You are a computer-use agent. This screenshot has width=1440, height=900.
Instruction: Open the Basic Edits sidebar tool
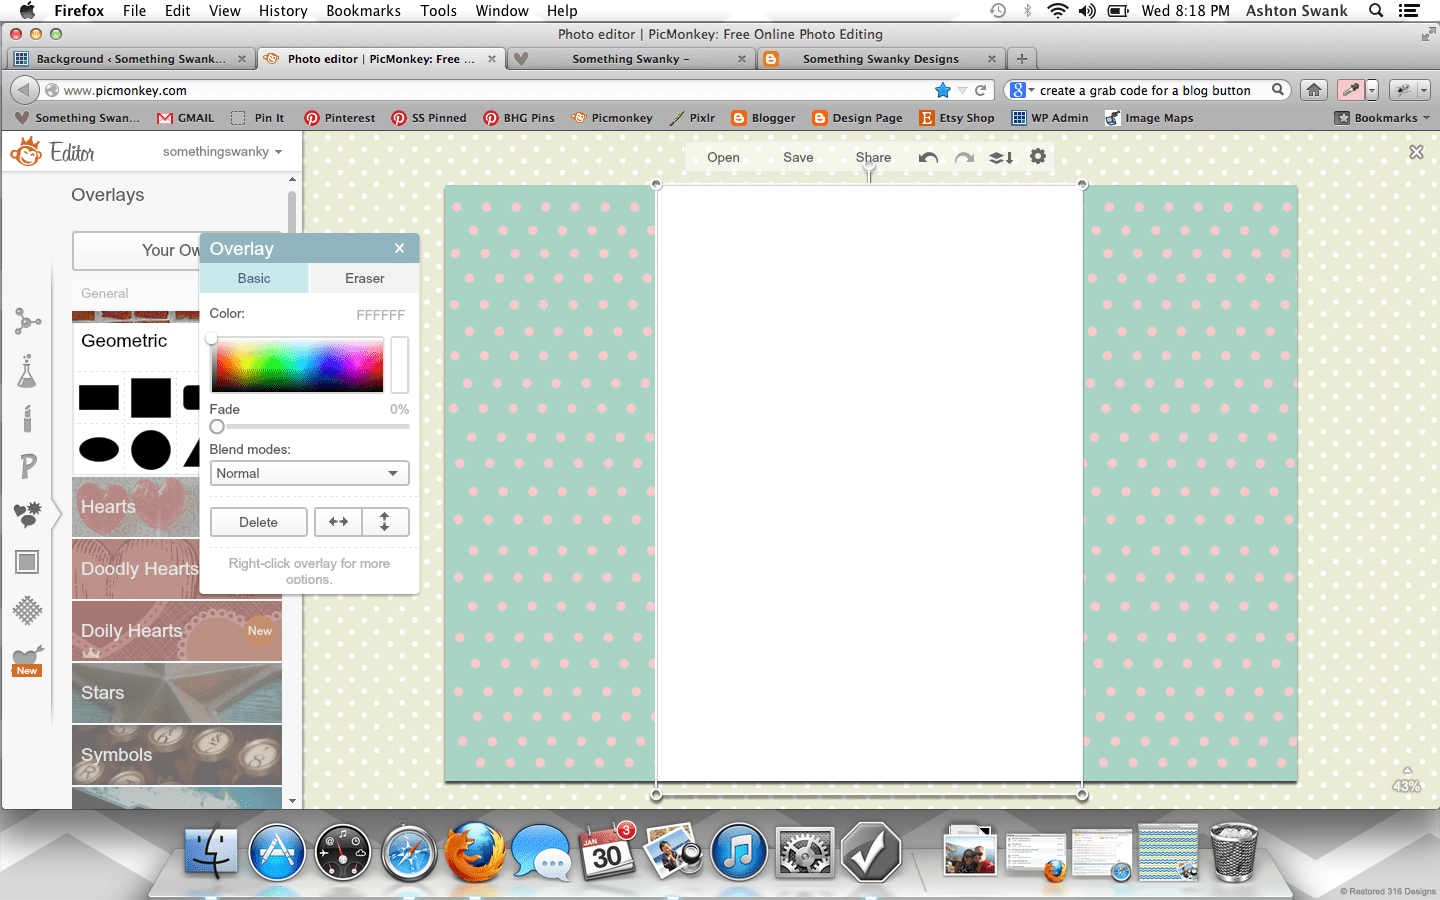tap(27, 321)
